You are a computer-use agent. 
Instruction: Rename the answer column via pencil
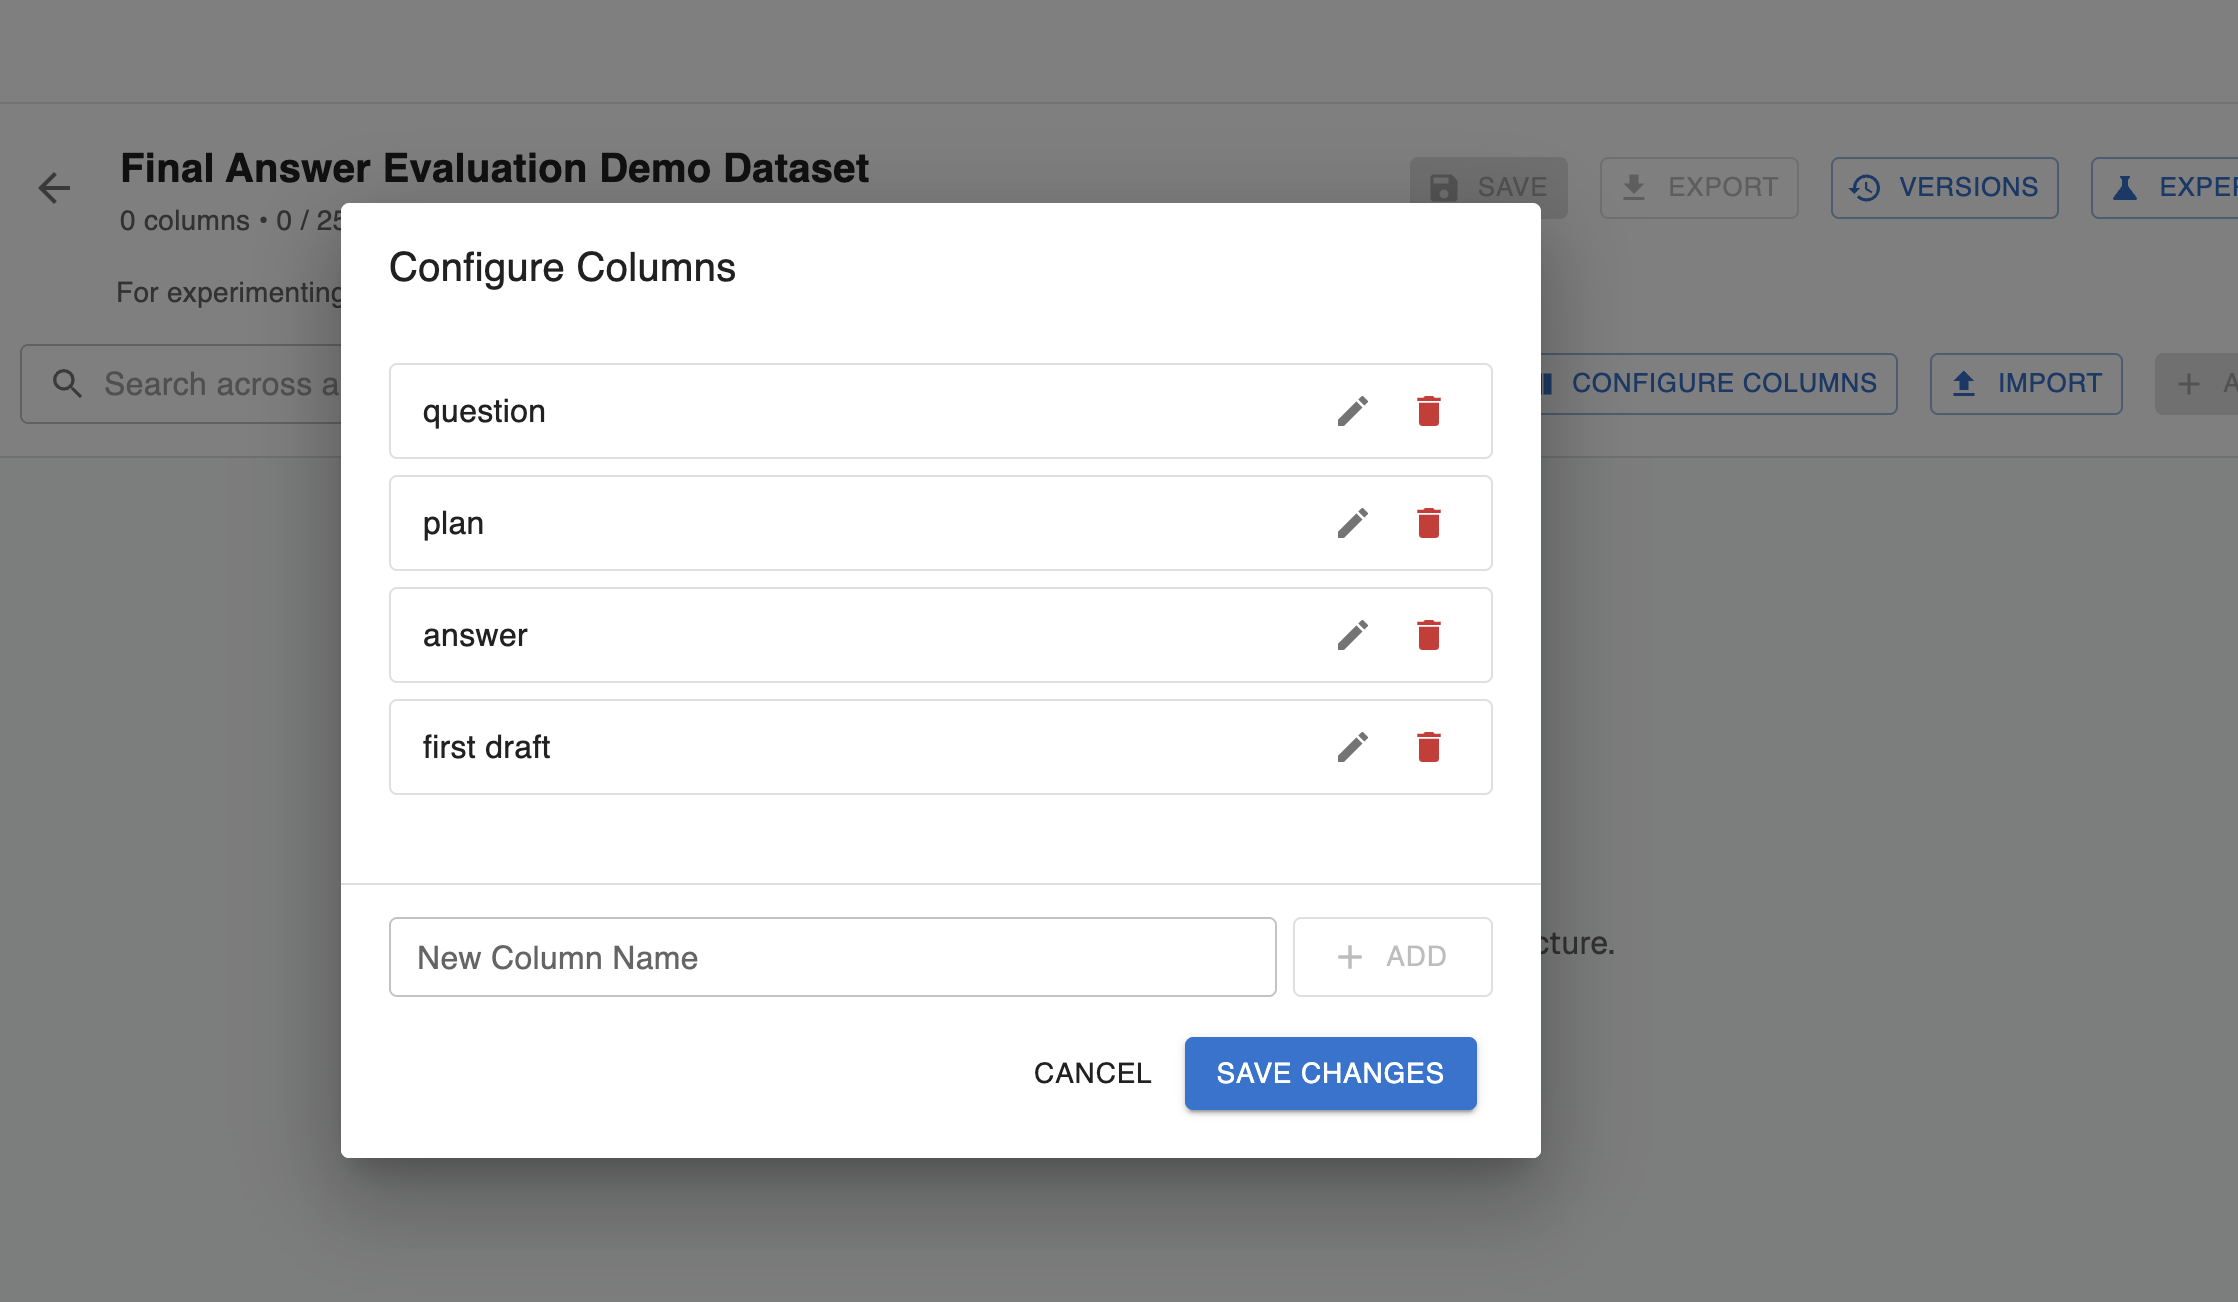click(x=1352, y=635)
